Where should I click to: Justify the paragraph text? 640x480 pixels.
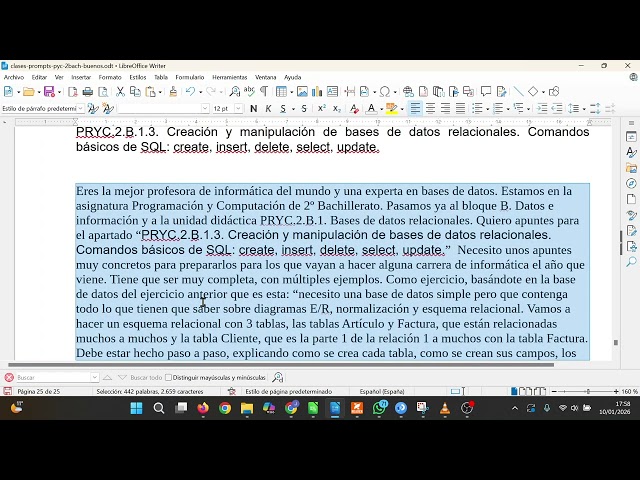pos(460,109)
